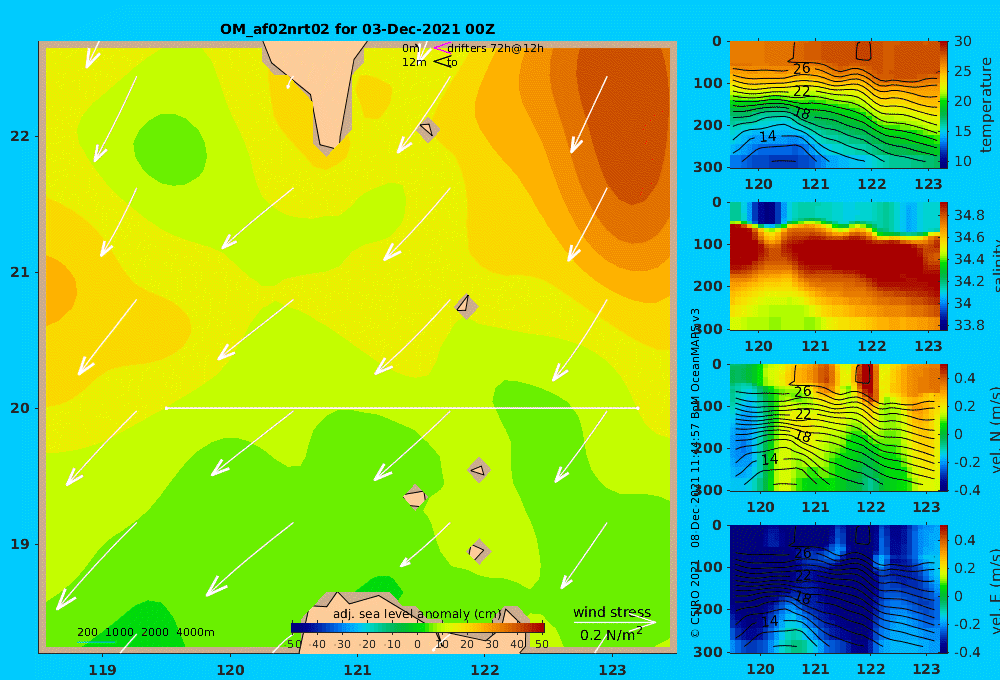
Task: Click the '34.8' tick on salinity color bar
Action: pos(969,215)
